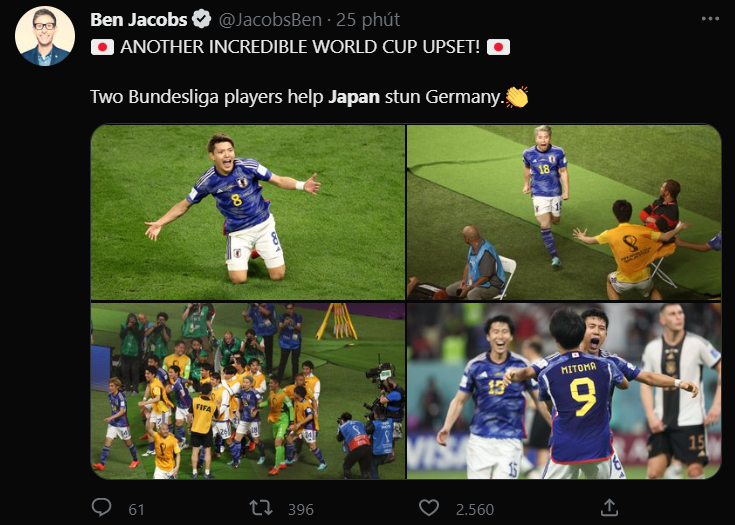
Task: Click the bold word "Japan" in the tweet
Action: [354, 97]
